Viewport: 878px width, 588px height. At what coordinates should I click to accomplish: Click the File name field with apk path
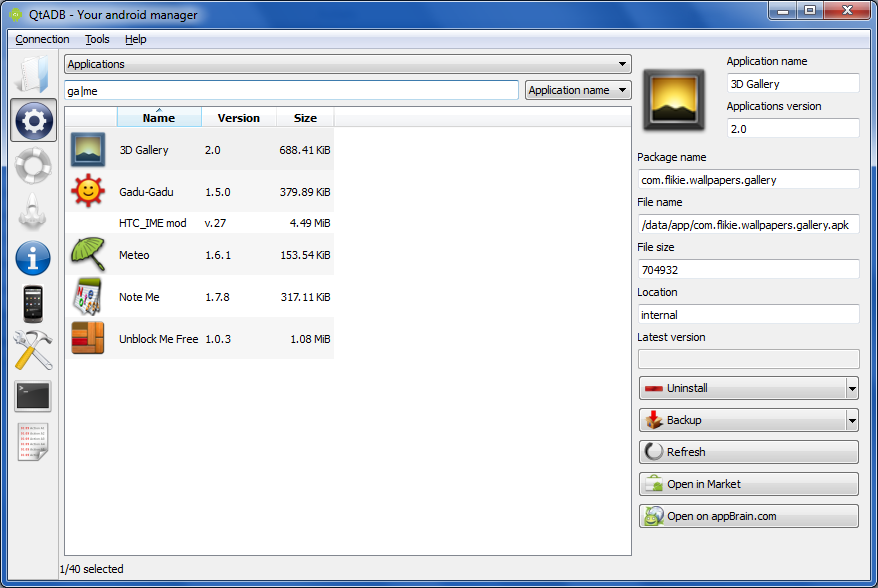tap(749, 225)
